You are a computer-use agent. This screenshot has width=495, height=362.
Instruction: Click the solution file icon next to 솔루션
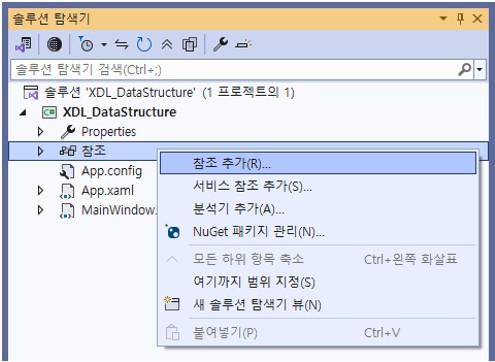pos(31,92)
